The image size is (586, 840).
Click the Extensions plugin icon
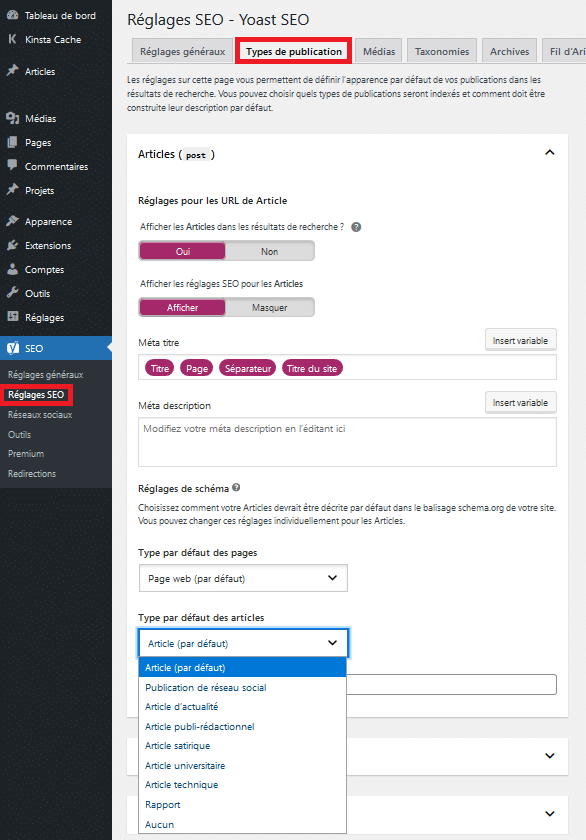coord(12,245)
